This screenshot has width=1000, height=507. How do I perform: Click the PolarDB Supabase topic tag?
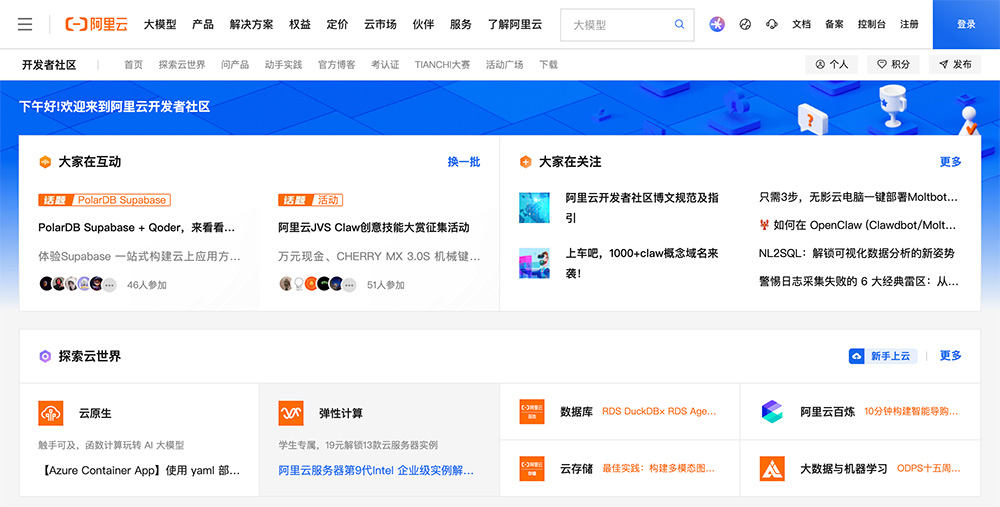click(x=105, y=200)
